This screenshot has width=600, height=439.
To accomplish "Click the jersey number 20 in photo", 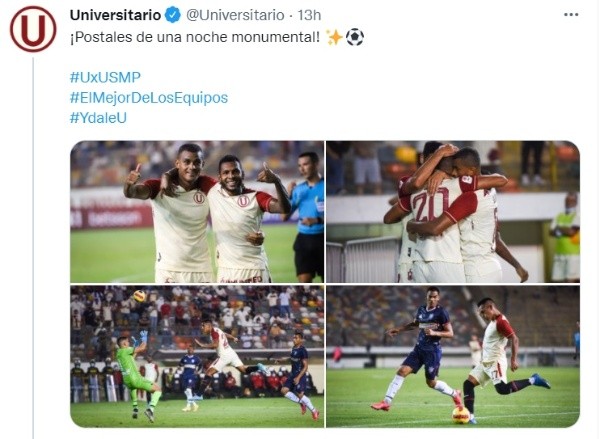I will pos(430,205).
